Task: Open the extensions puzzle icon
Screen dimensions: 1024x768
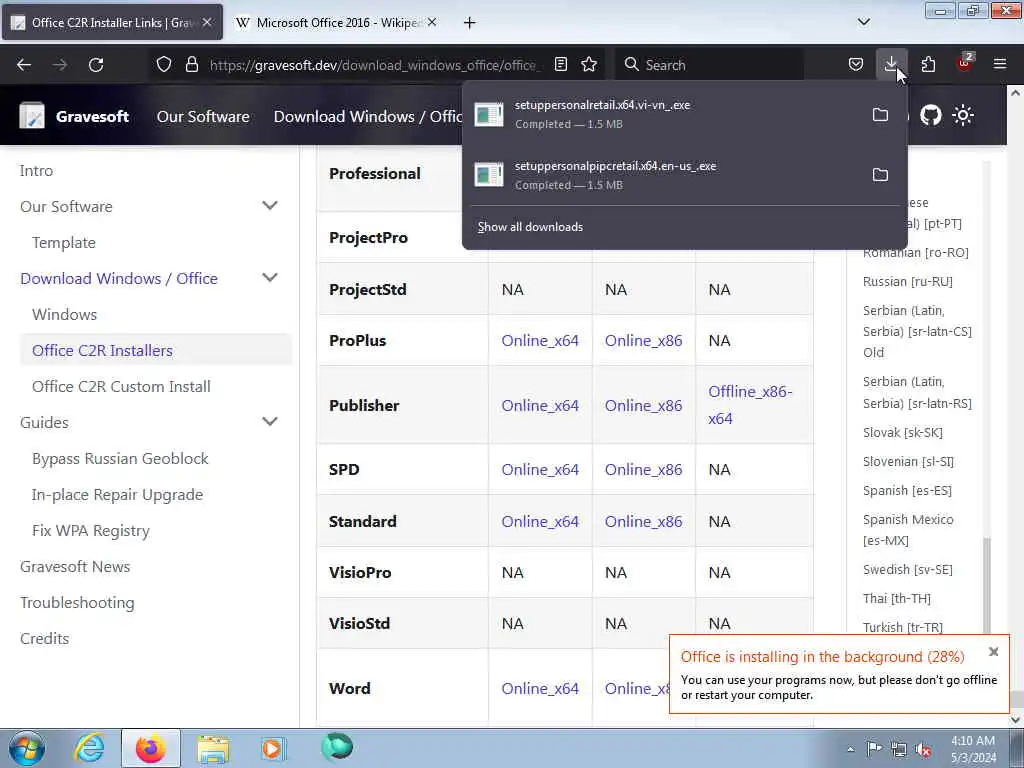Action: (928, 65)
